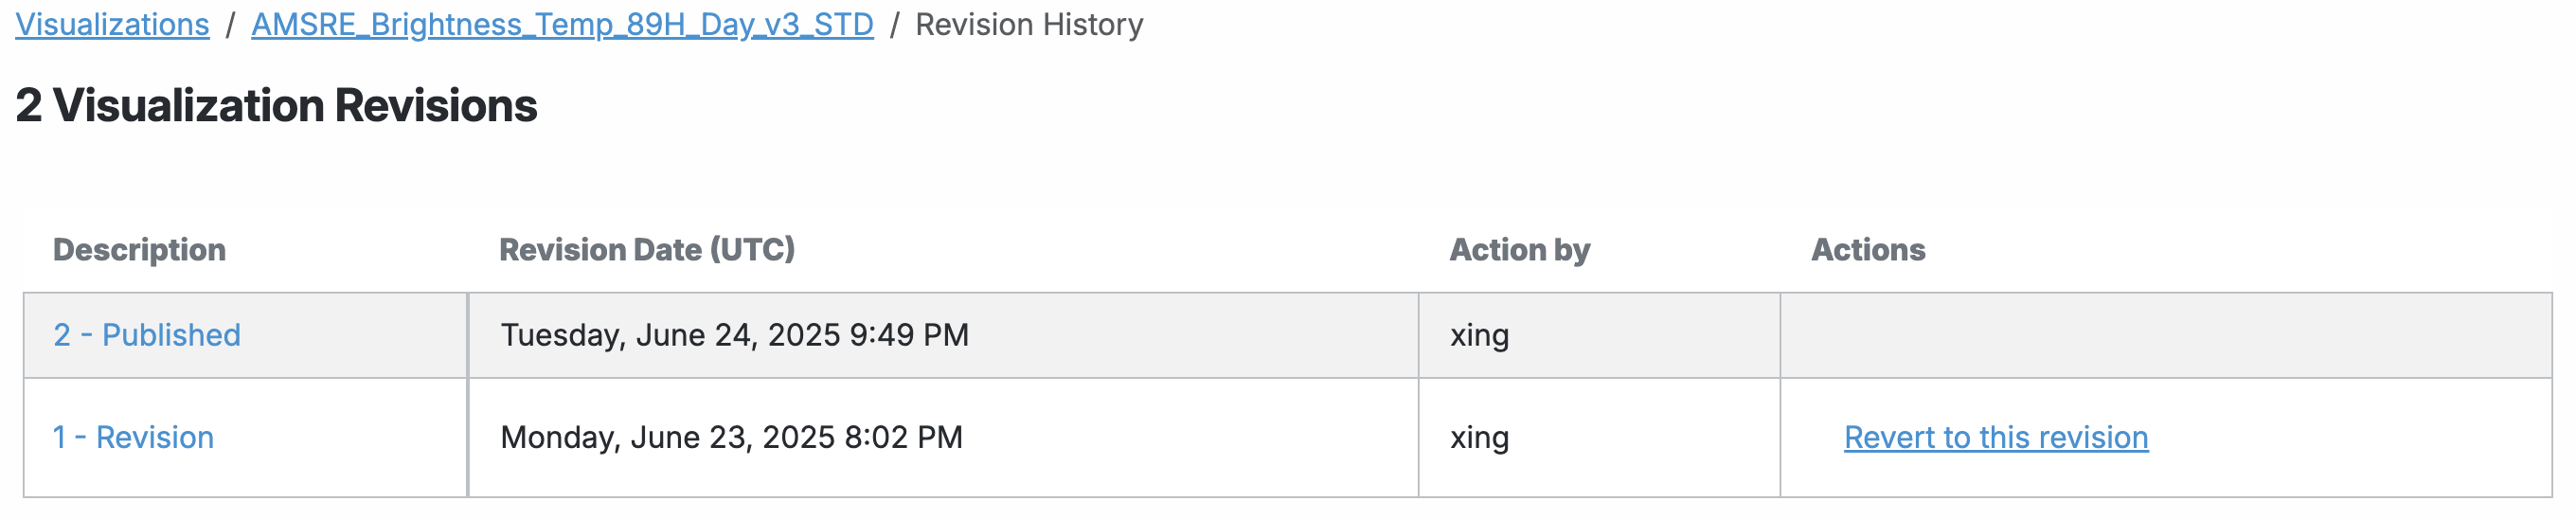Click the slash separator before Revision History

click(894, 24)
